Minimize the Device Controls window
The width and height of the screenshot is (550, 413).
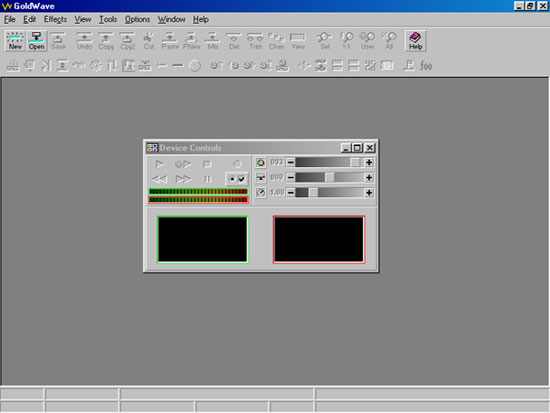346,148
